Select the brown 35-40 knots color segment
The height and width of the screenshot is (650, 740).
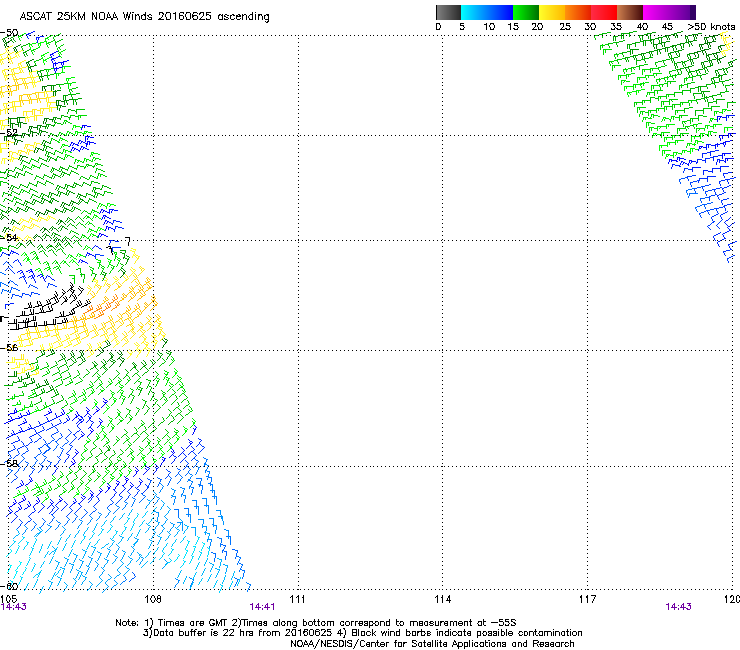(x=630, y=12)
